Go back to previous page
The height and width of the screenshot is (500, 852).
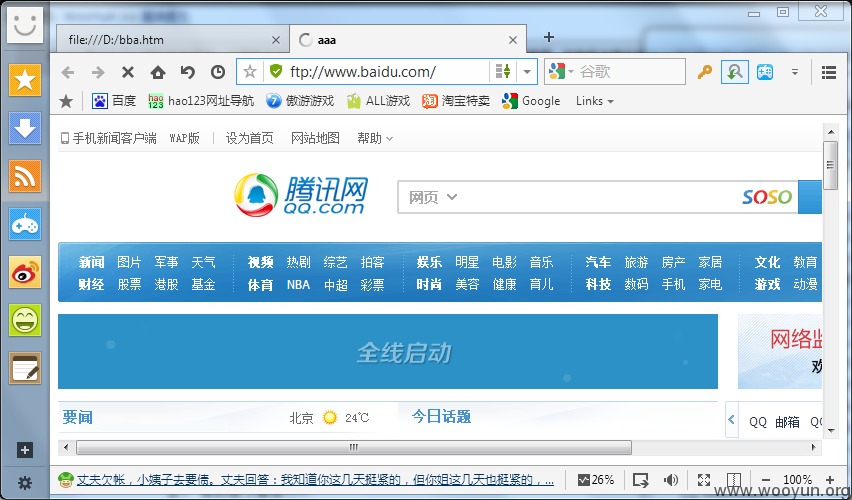click(x=67, y=72)
